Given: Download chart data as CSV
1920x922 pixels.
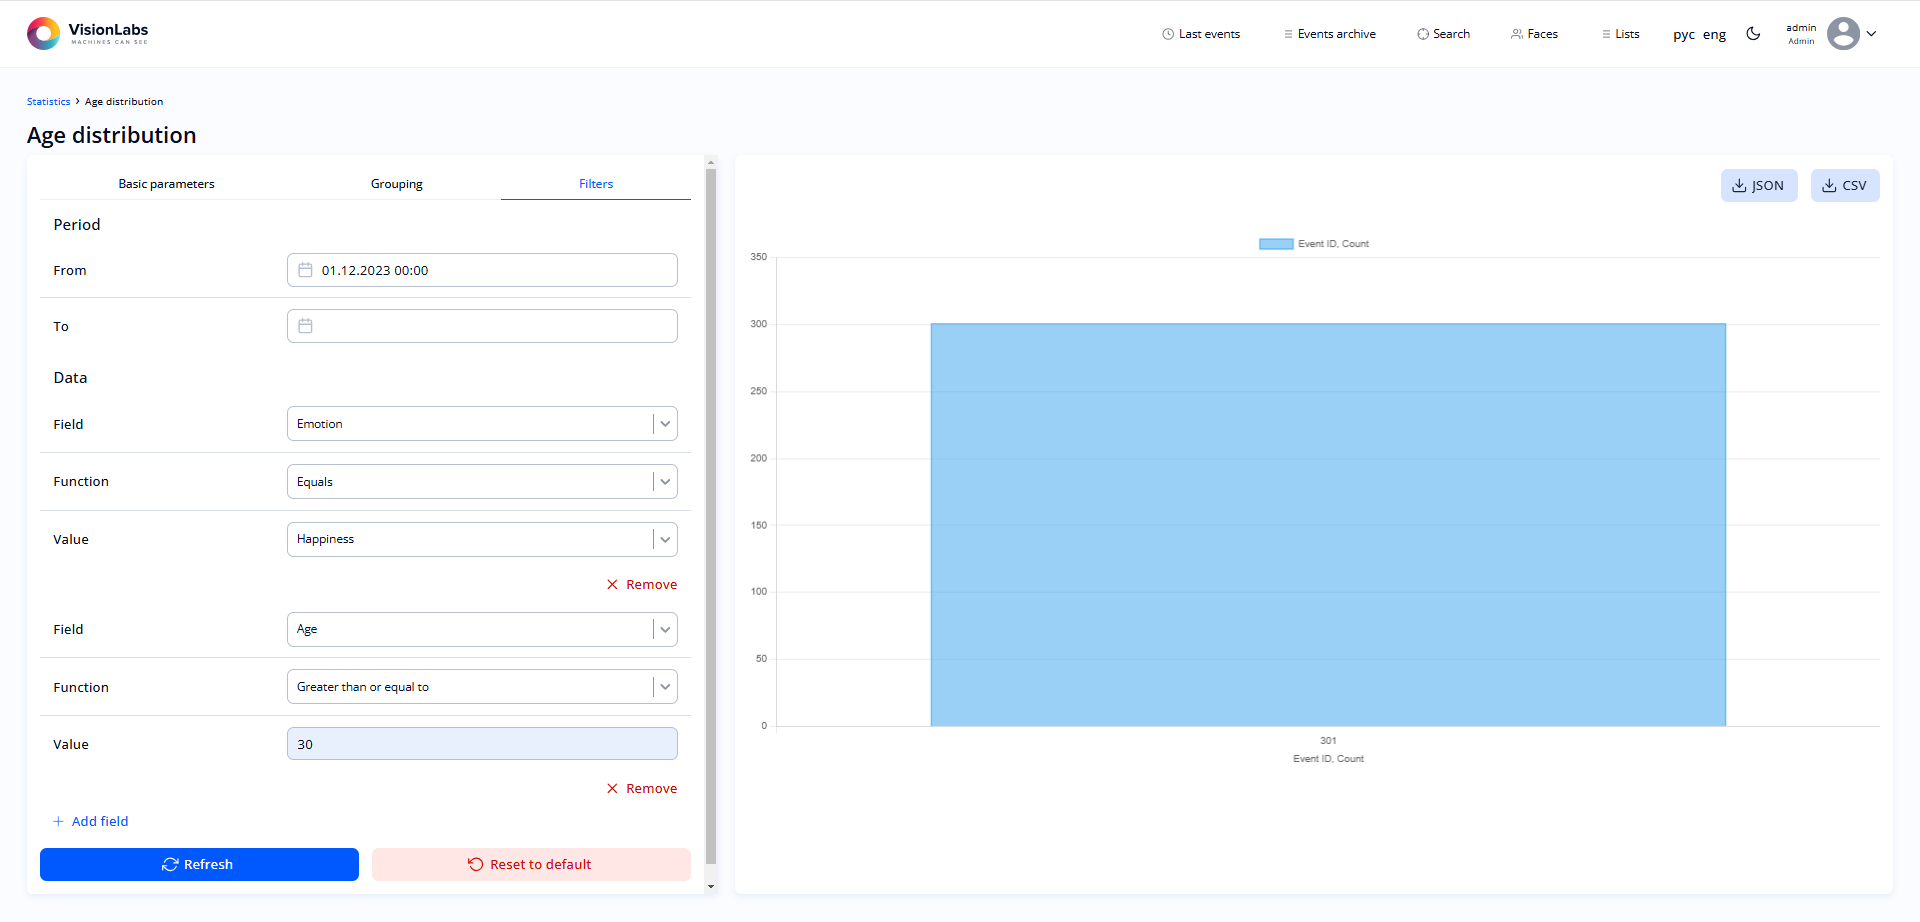Looking at the screenshot, I should point(1845,185).
